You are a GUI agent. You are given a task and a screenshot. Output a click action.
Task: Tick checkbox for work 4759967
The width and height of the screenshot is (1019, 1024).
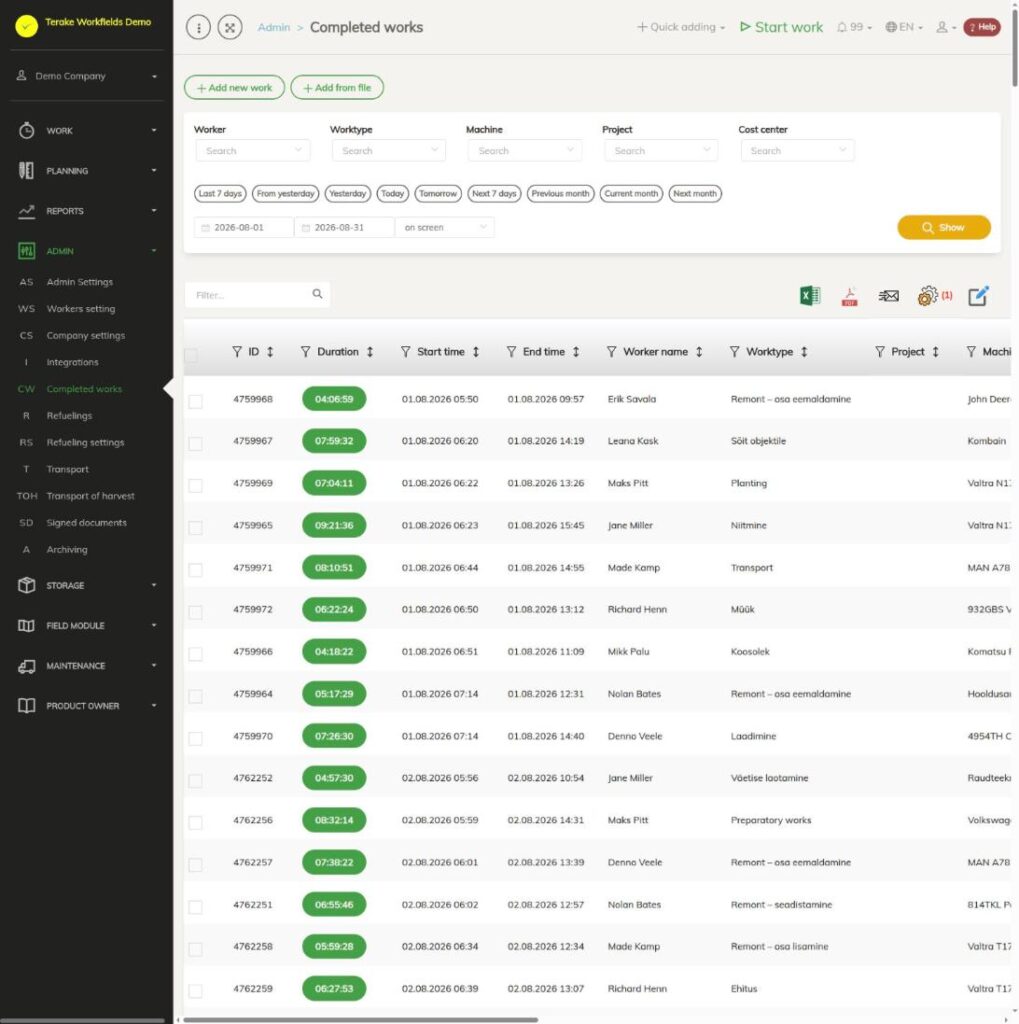point(195,443)
